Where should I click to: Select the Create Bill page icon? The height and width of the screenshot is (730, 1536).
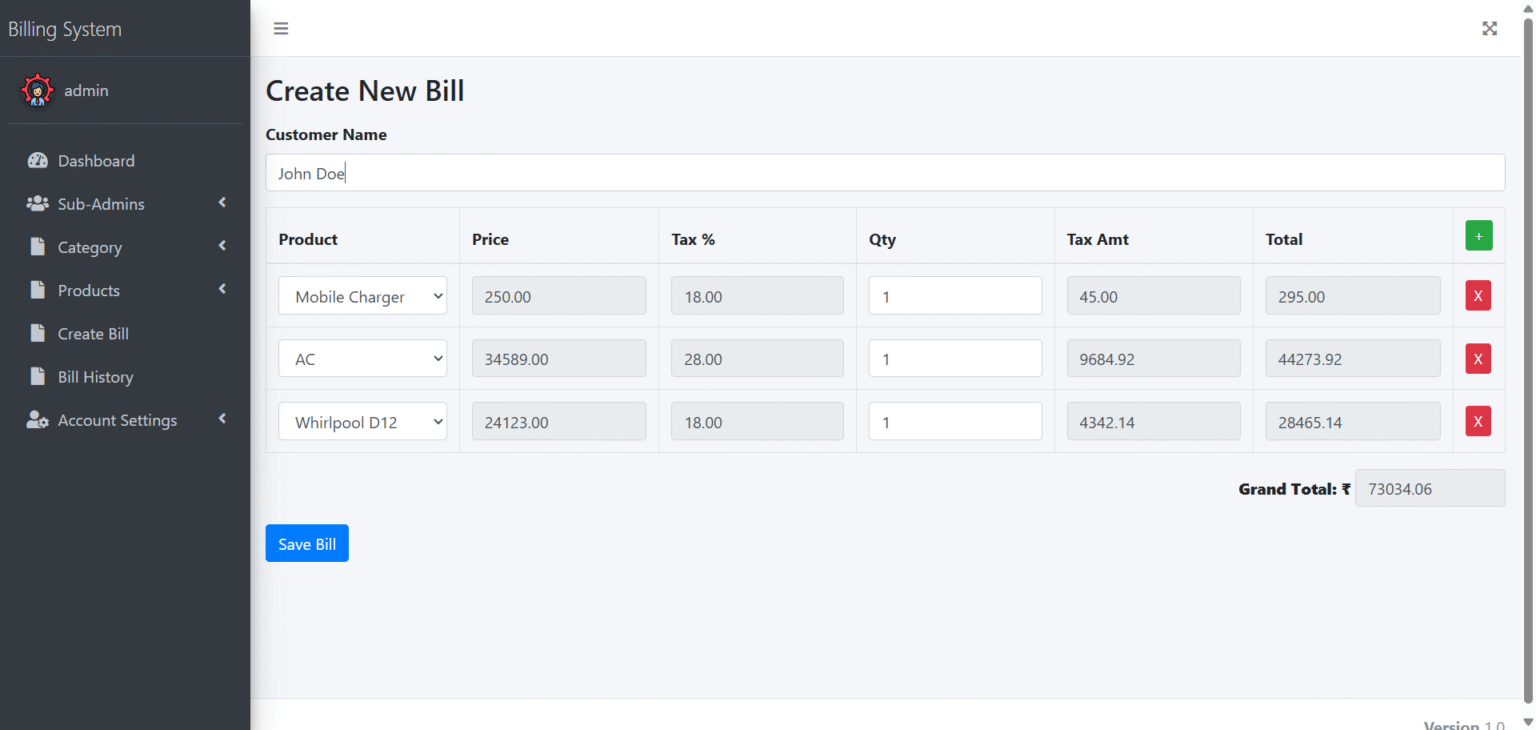37,333
